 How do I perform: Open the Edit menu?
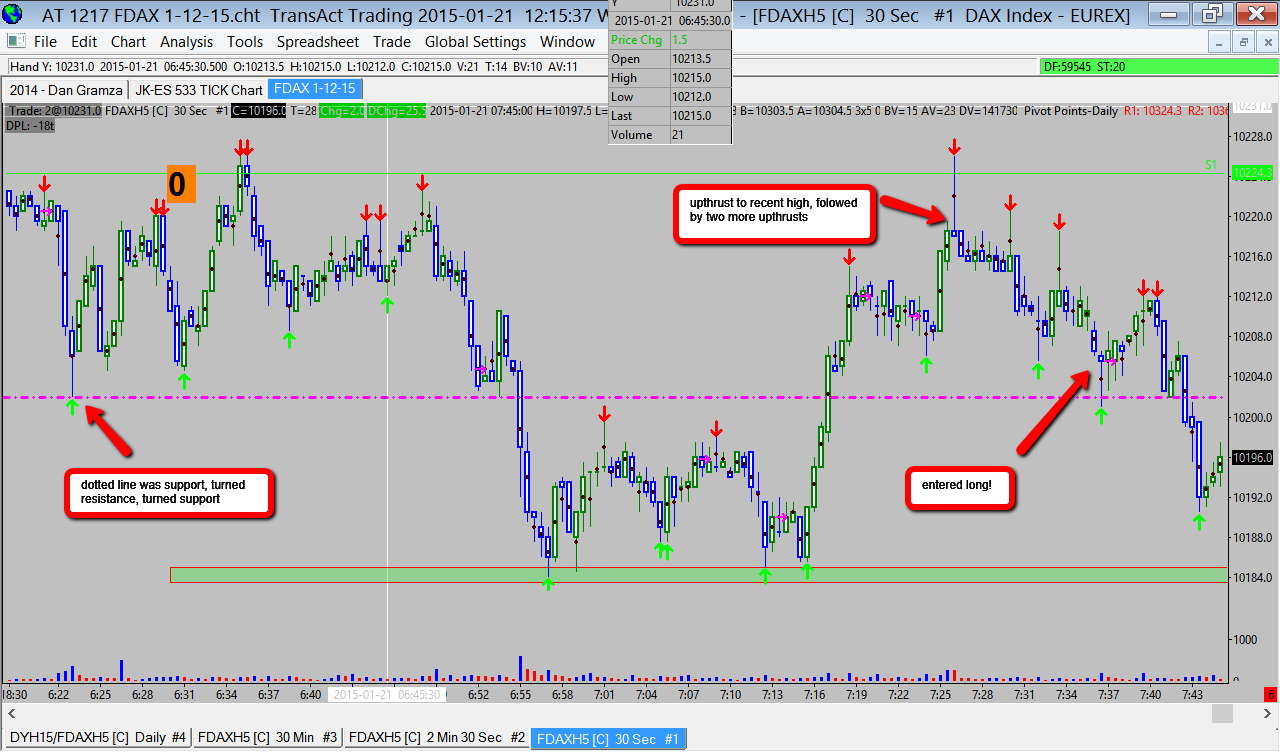(84, 42)
